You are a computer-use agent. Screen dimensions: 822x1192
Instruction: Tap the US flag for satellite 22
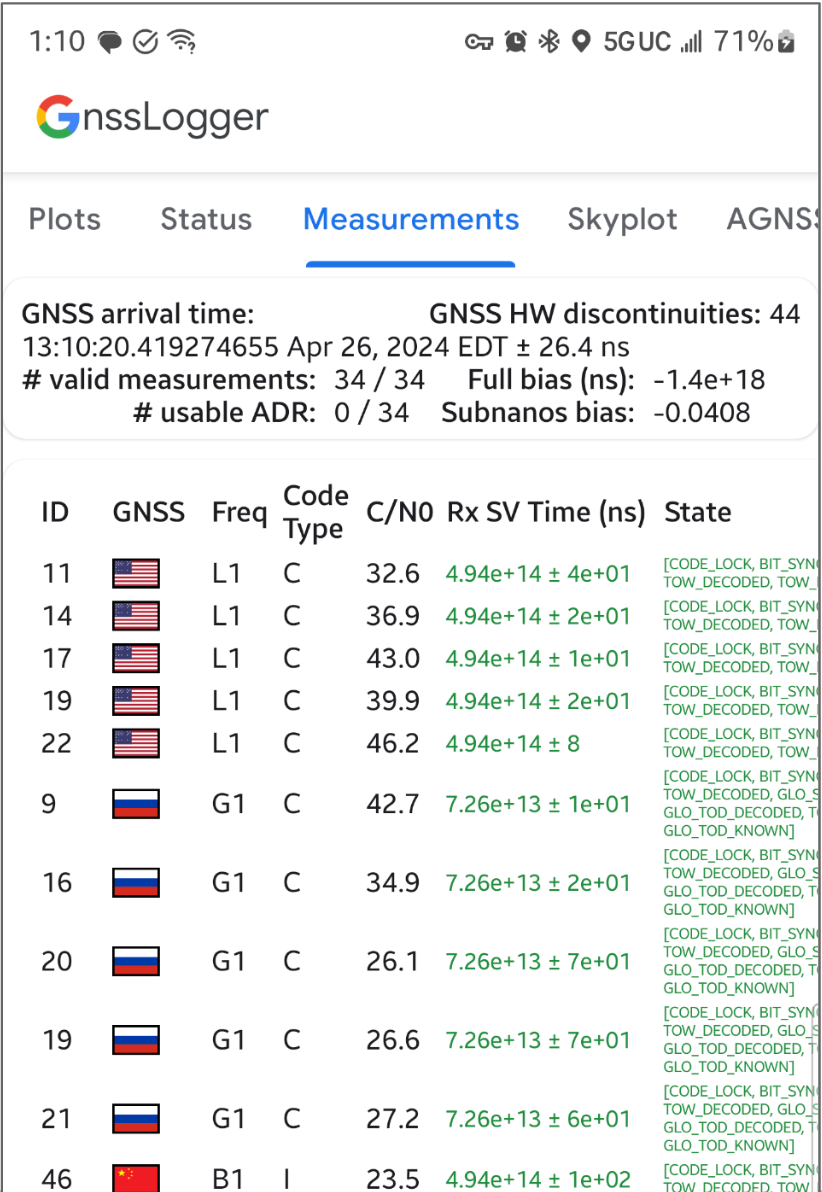136,743
